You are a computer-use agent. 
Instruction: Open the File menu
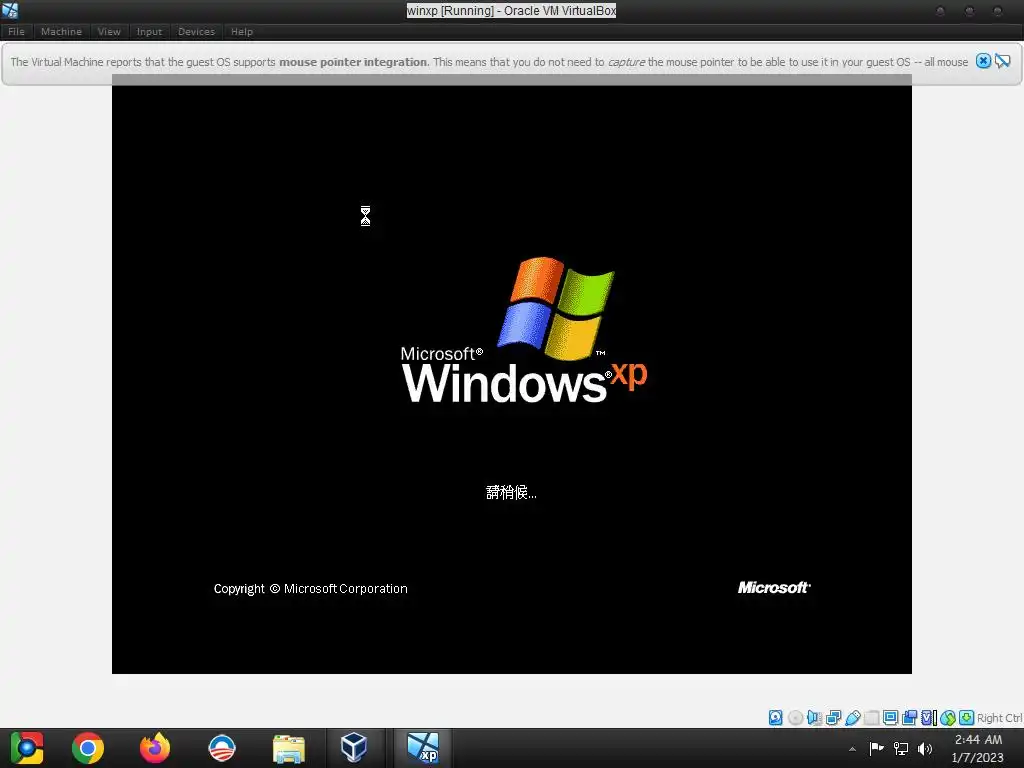point(16,31)
